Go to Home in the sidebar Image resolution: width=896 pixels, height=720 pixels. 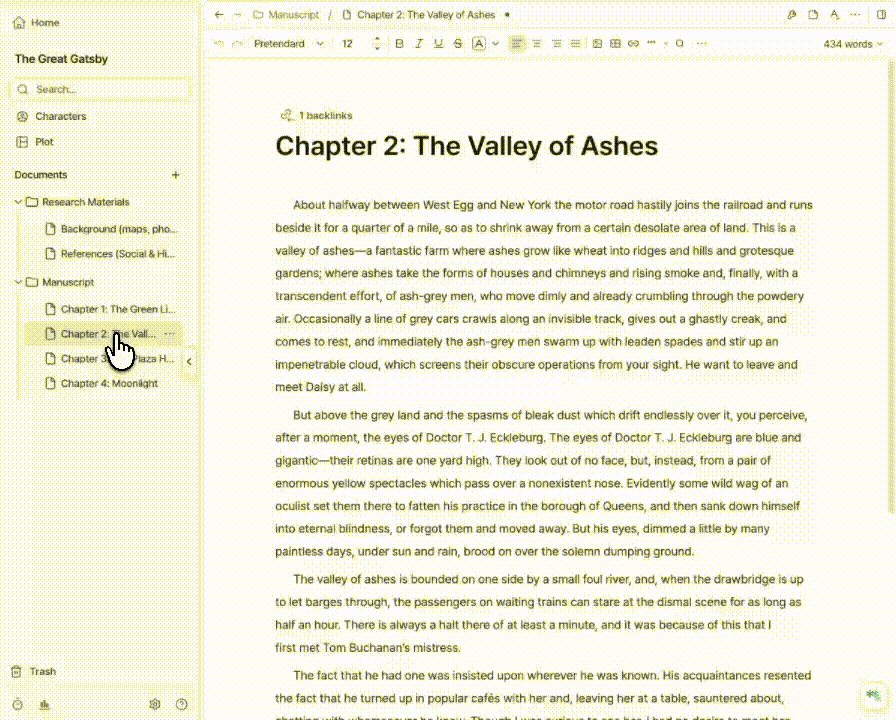[x=37, y=23]
